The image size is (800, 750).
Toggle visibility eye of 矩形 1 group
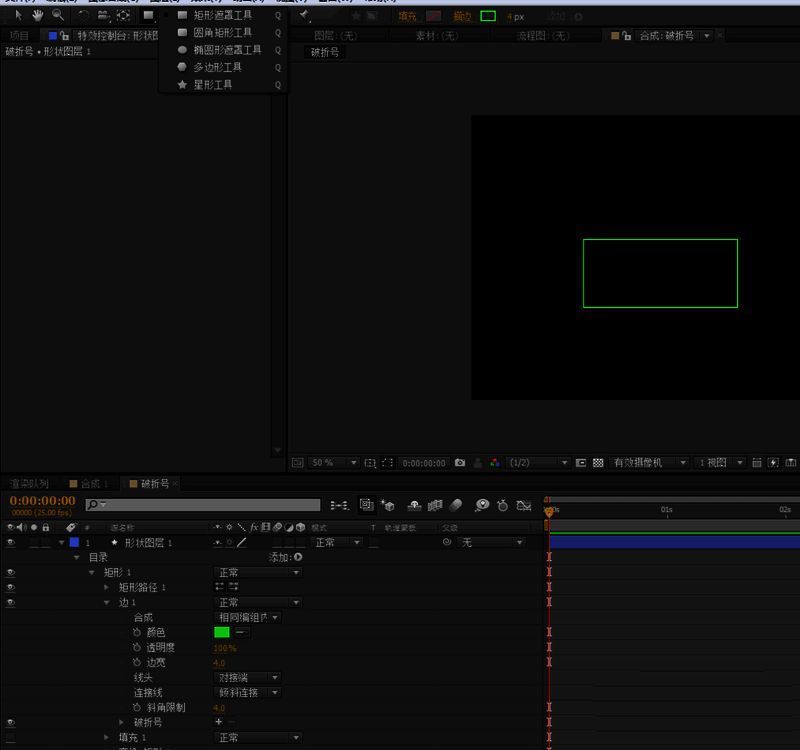(x=11, y=572)
